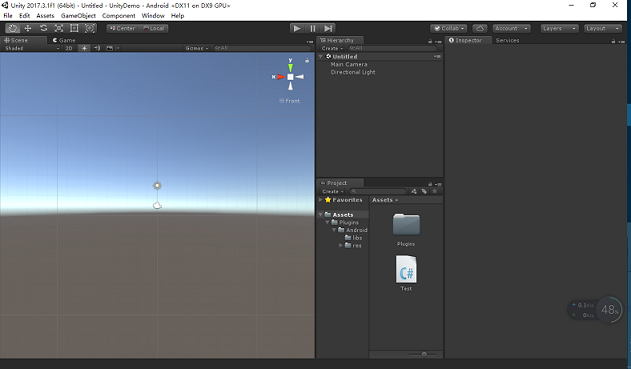Click the white center cube of the scene gizmo
The image size is (631, 369).
click(x=290, y=77)
